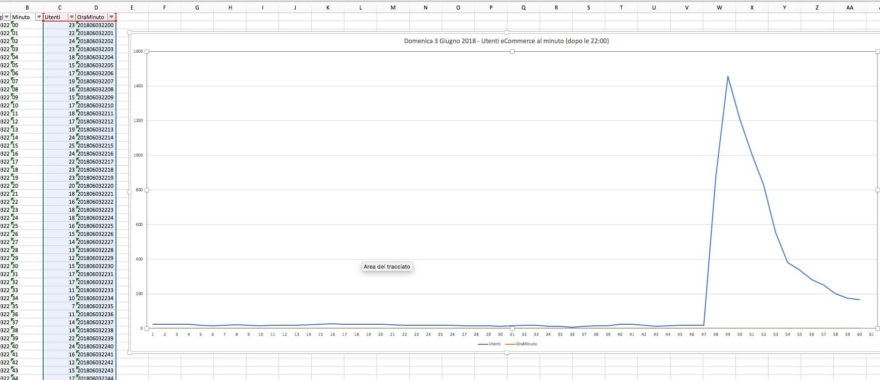Select the OraMinuto legend entry in chart

(521, 344)
